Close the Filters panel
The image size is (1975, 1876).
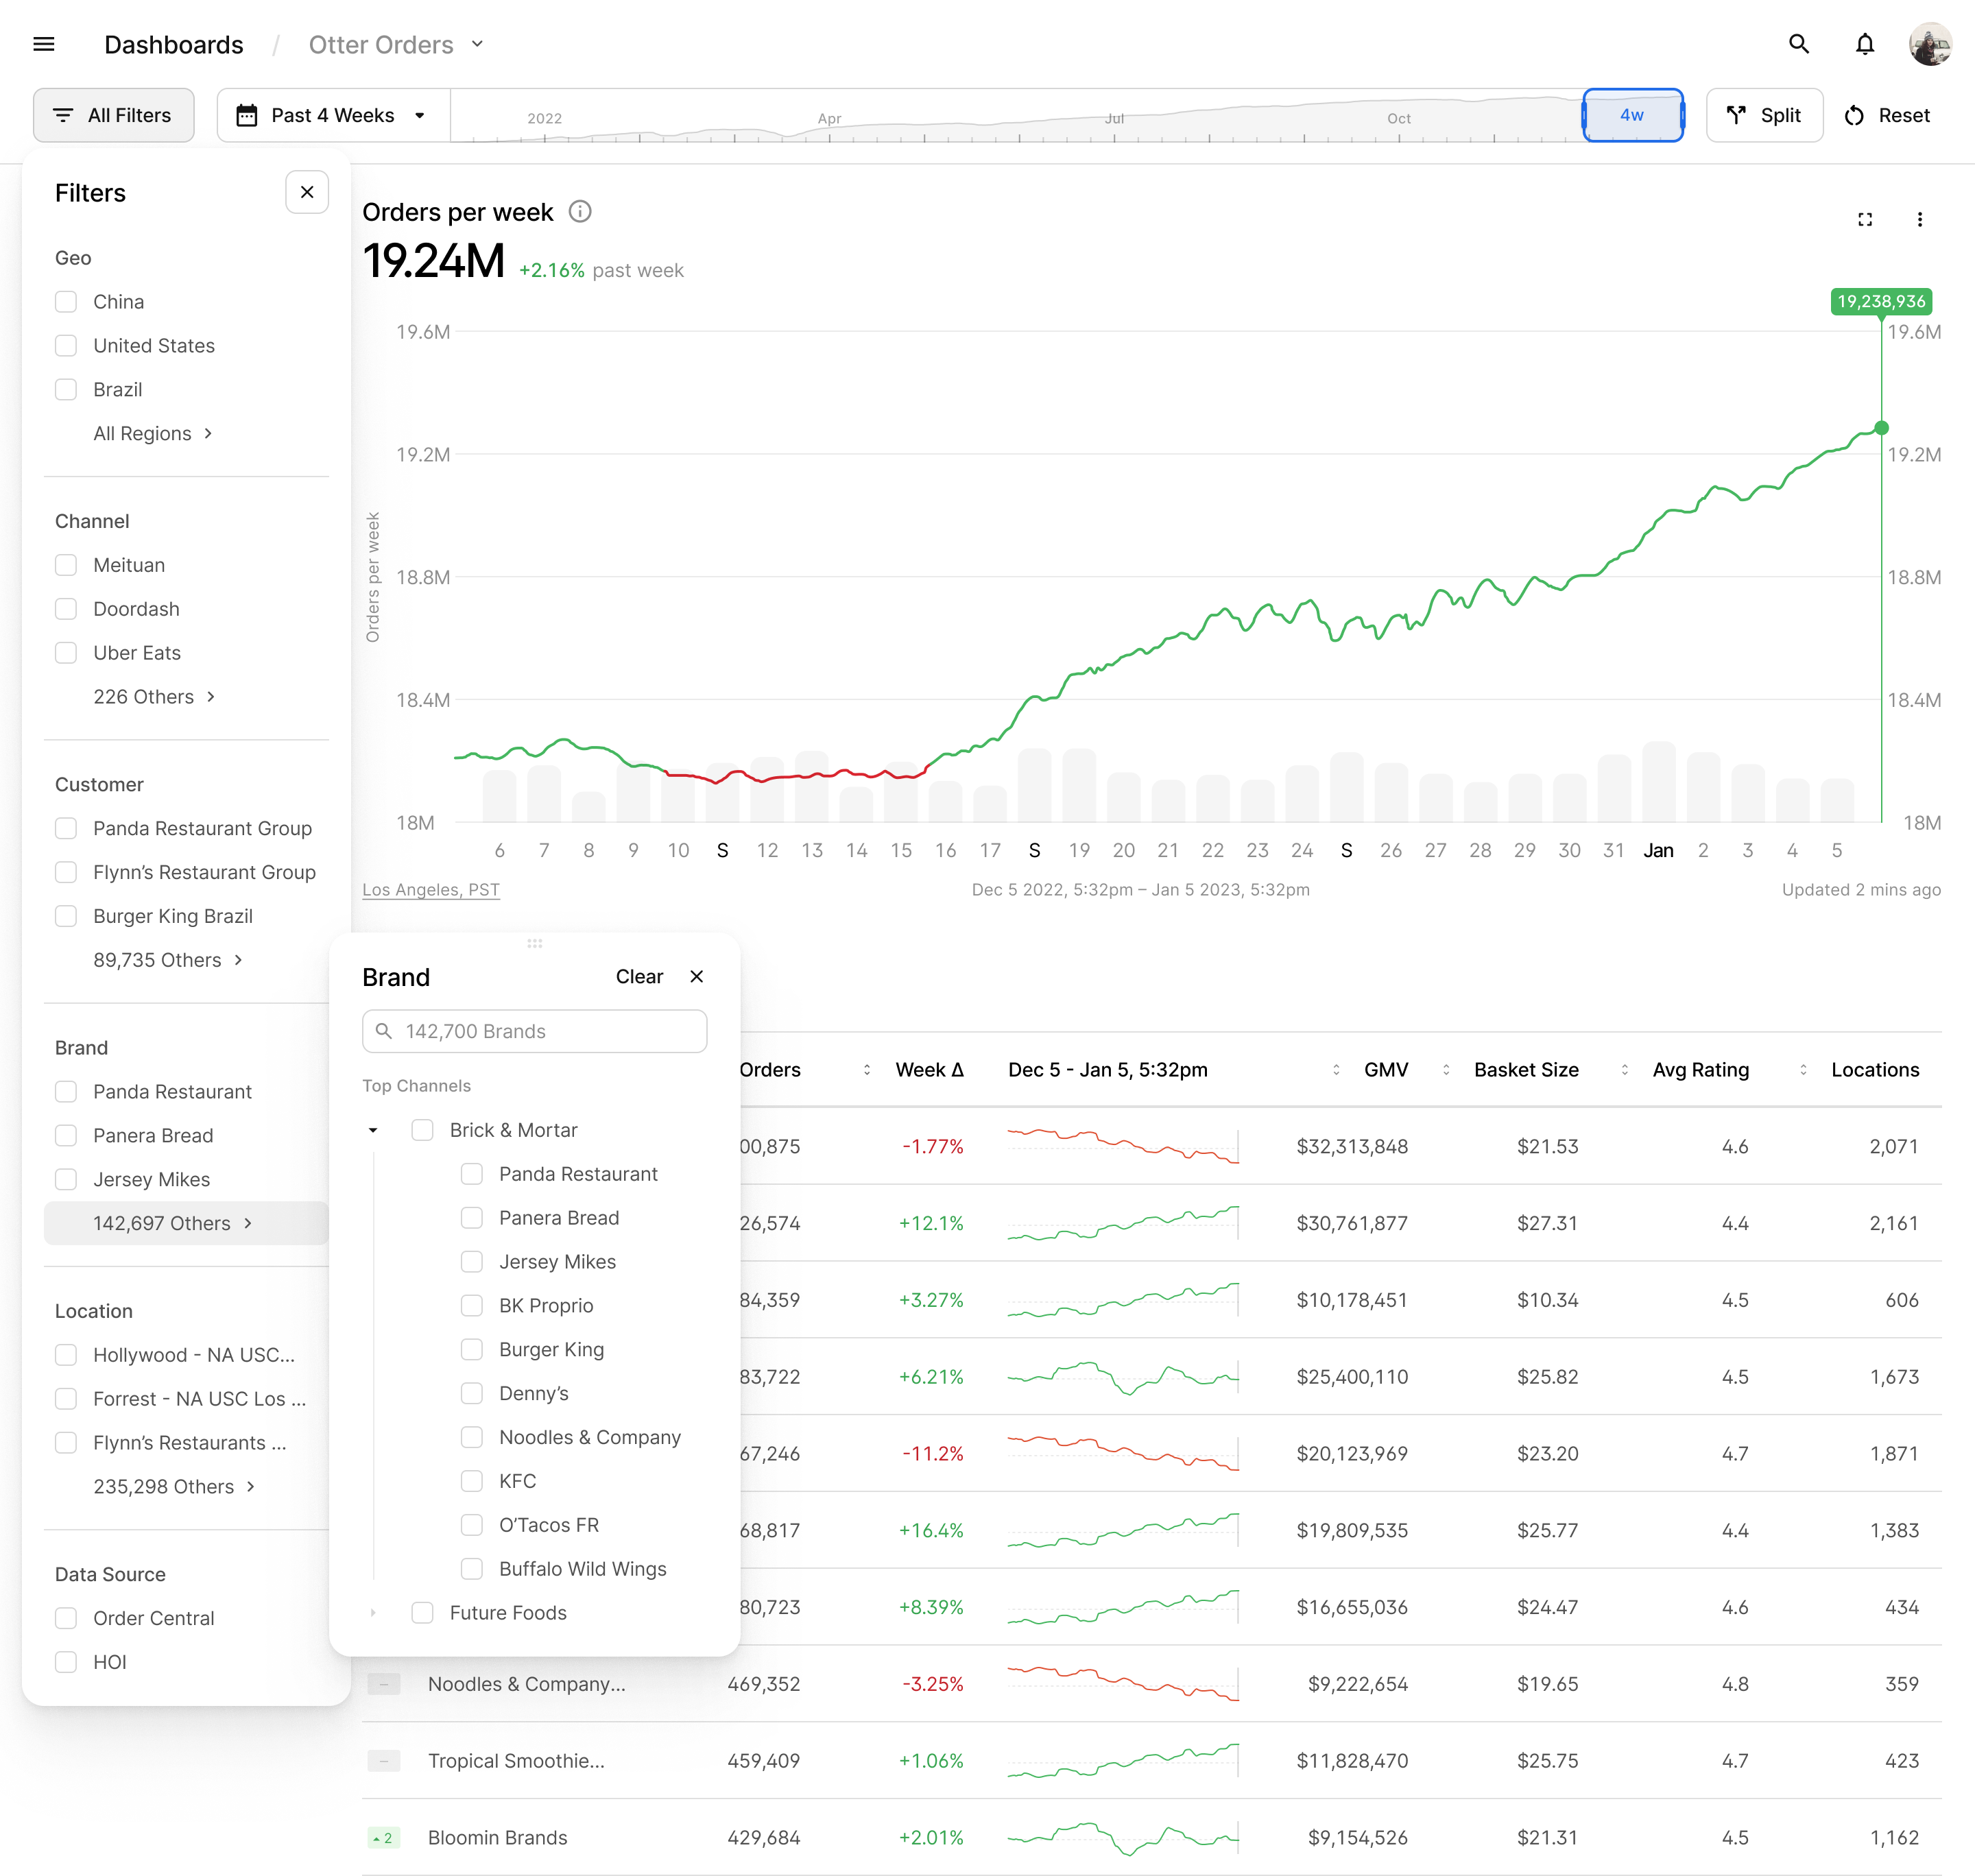click(x=307, y=192)
